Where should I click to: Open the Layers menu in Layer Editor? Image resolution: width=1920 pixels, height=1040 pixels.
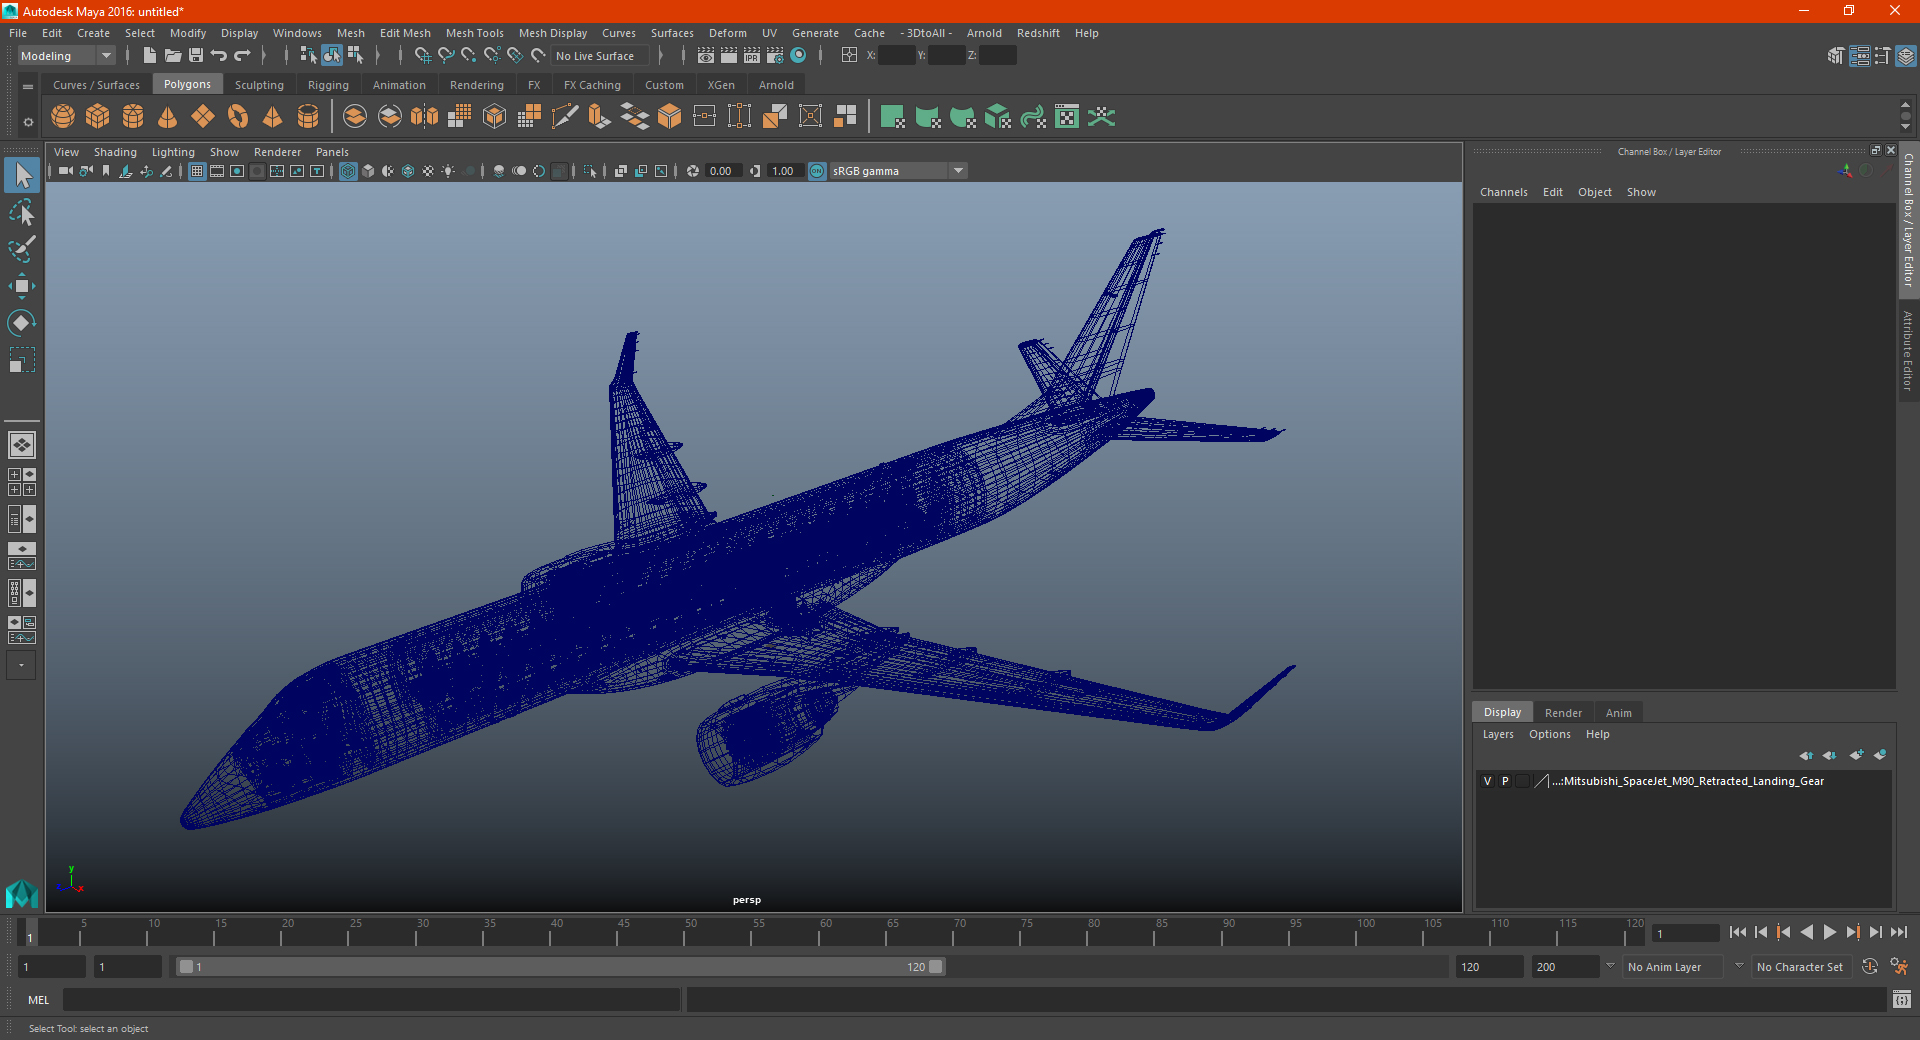pyautogui.click(x=1498, y=734)
